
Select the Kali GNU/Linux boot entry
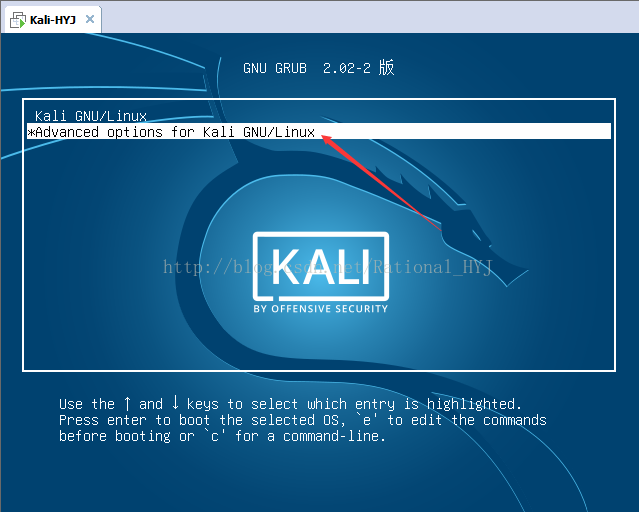[90, 116]
